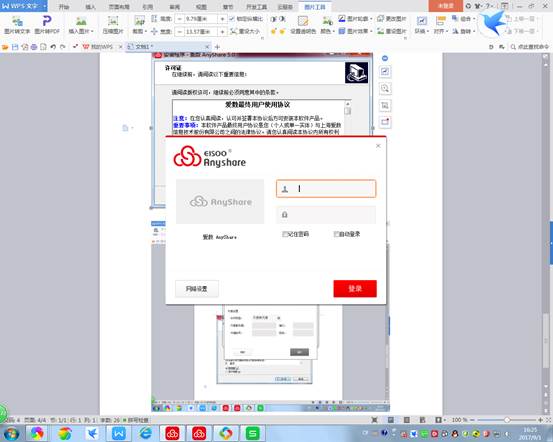Expand the 插入图片 dropdown
The width and height of the screenshot is (553, 442).
pyautogui.click(x=92, y=32)
